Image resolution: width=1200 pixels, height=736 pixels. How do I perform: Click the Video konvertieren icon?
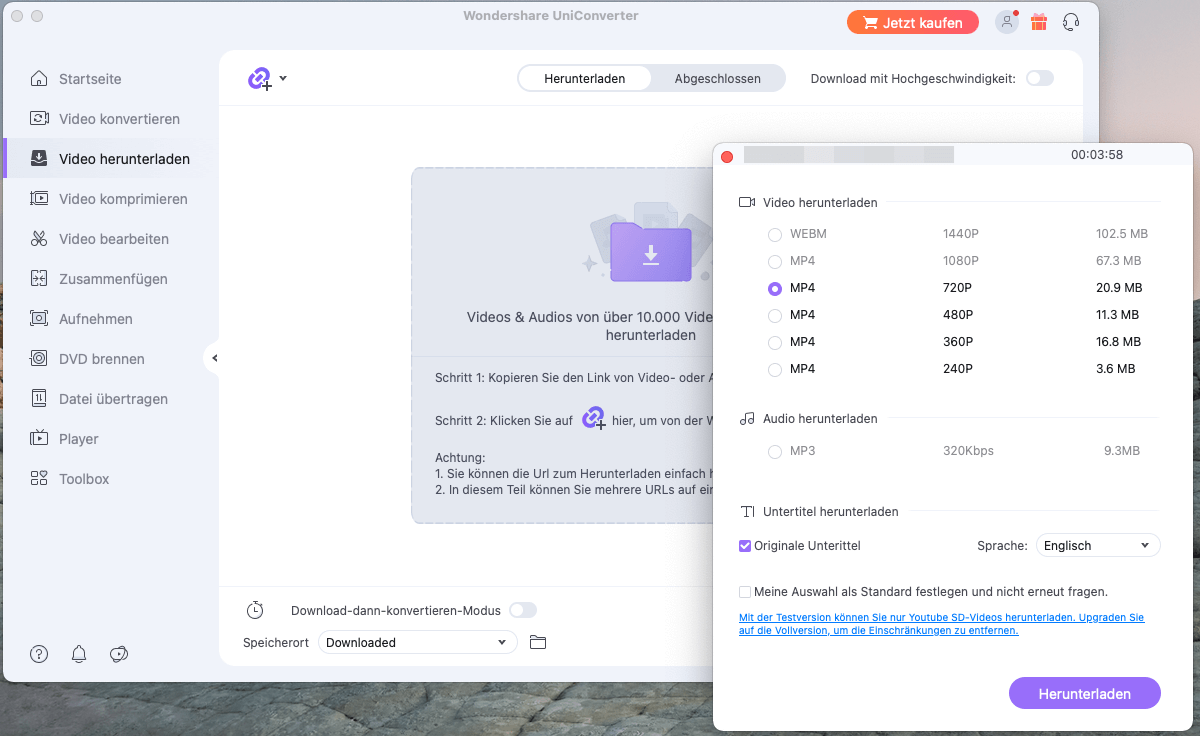point(39,119)
